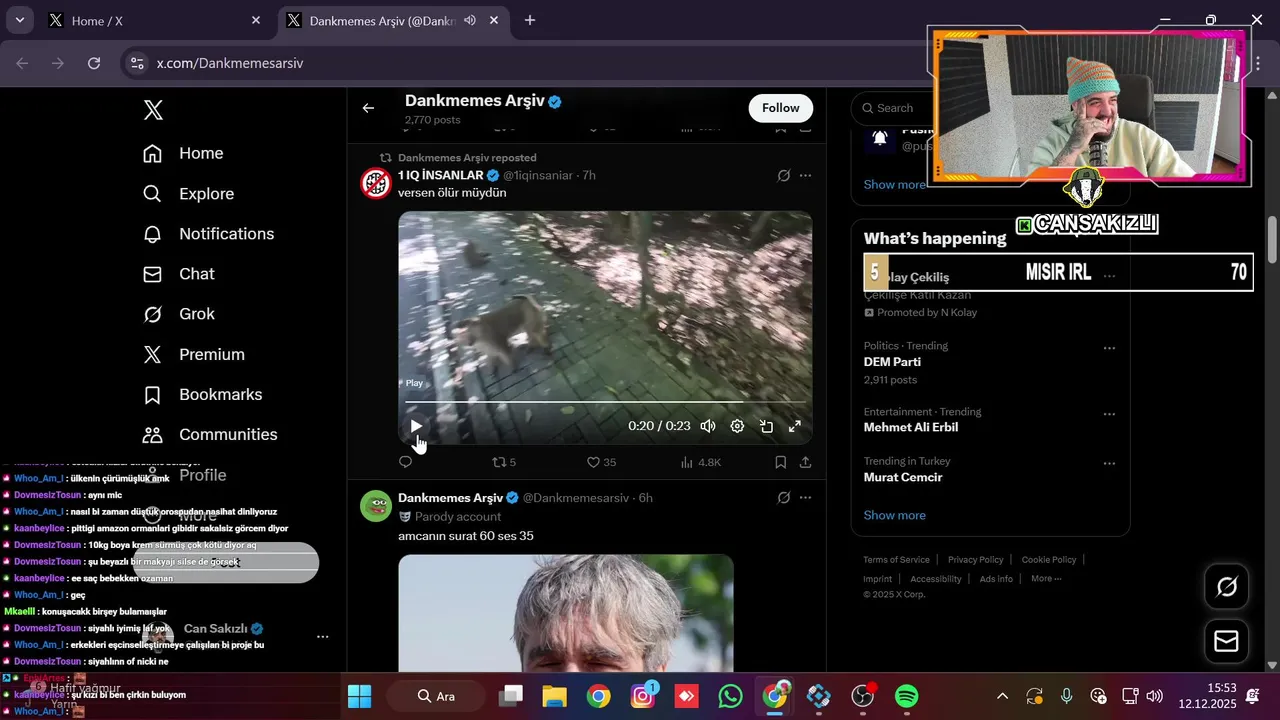Go to Home in sidebar
The width and height of the screenshot is (1280, 720).
pos(183,153)
